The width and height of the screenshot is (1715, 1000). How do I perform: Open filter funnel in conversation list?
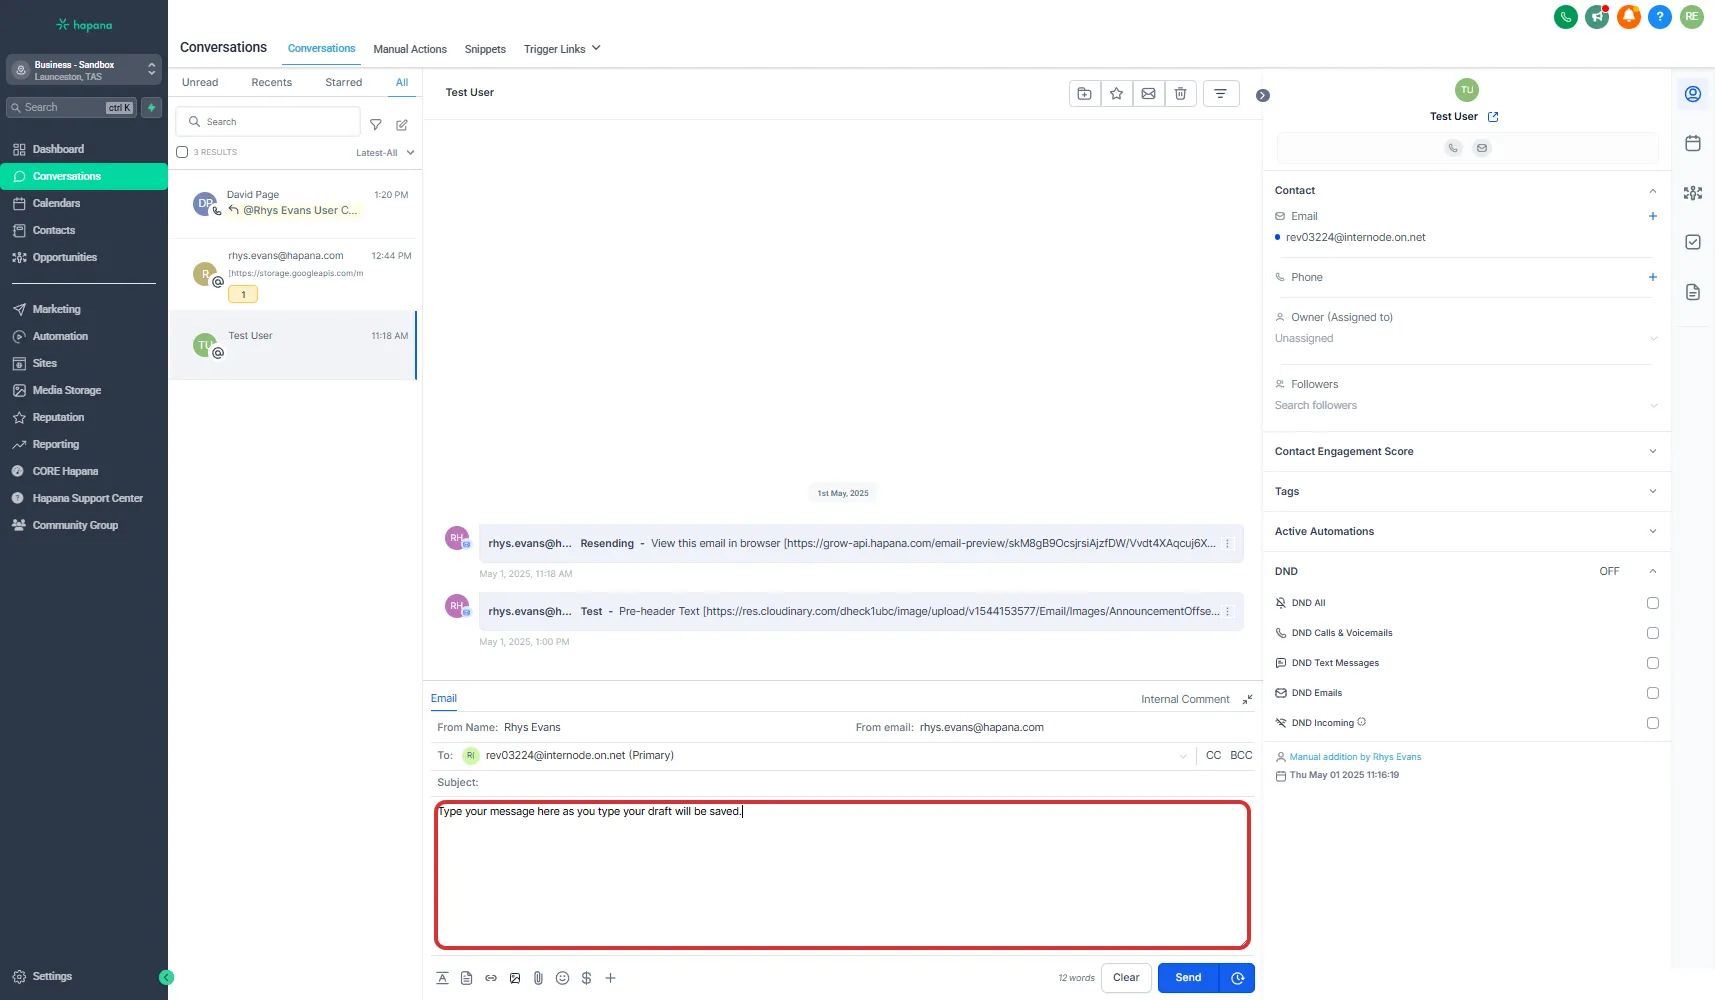point(376,125)
